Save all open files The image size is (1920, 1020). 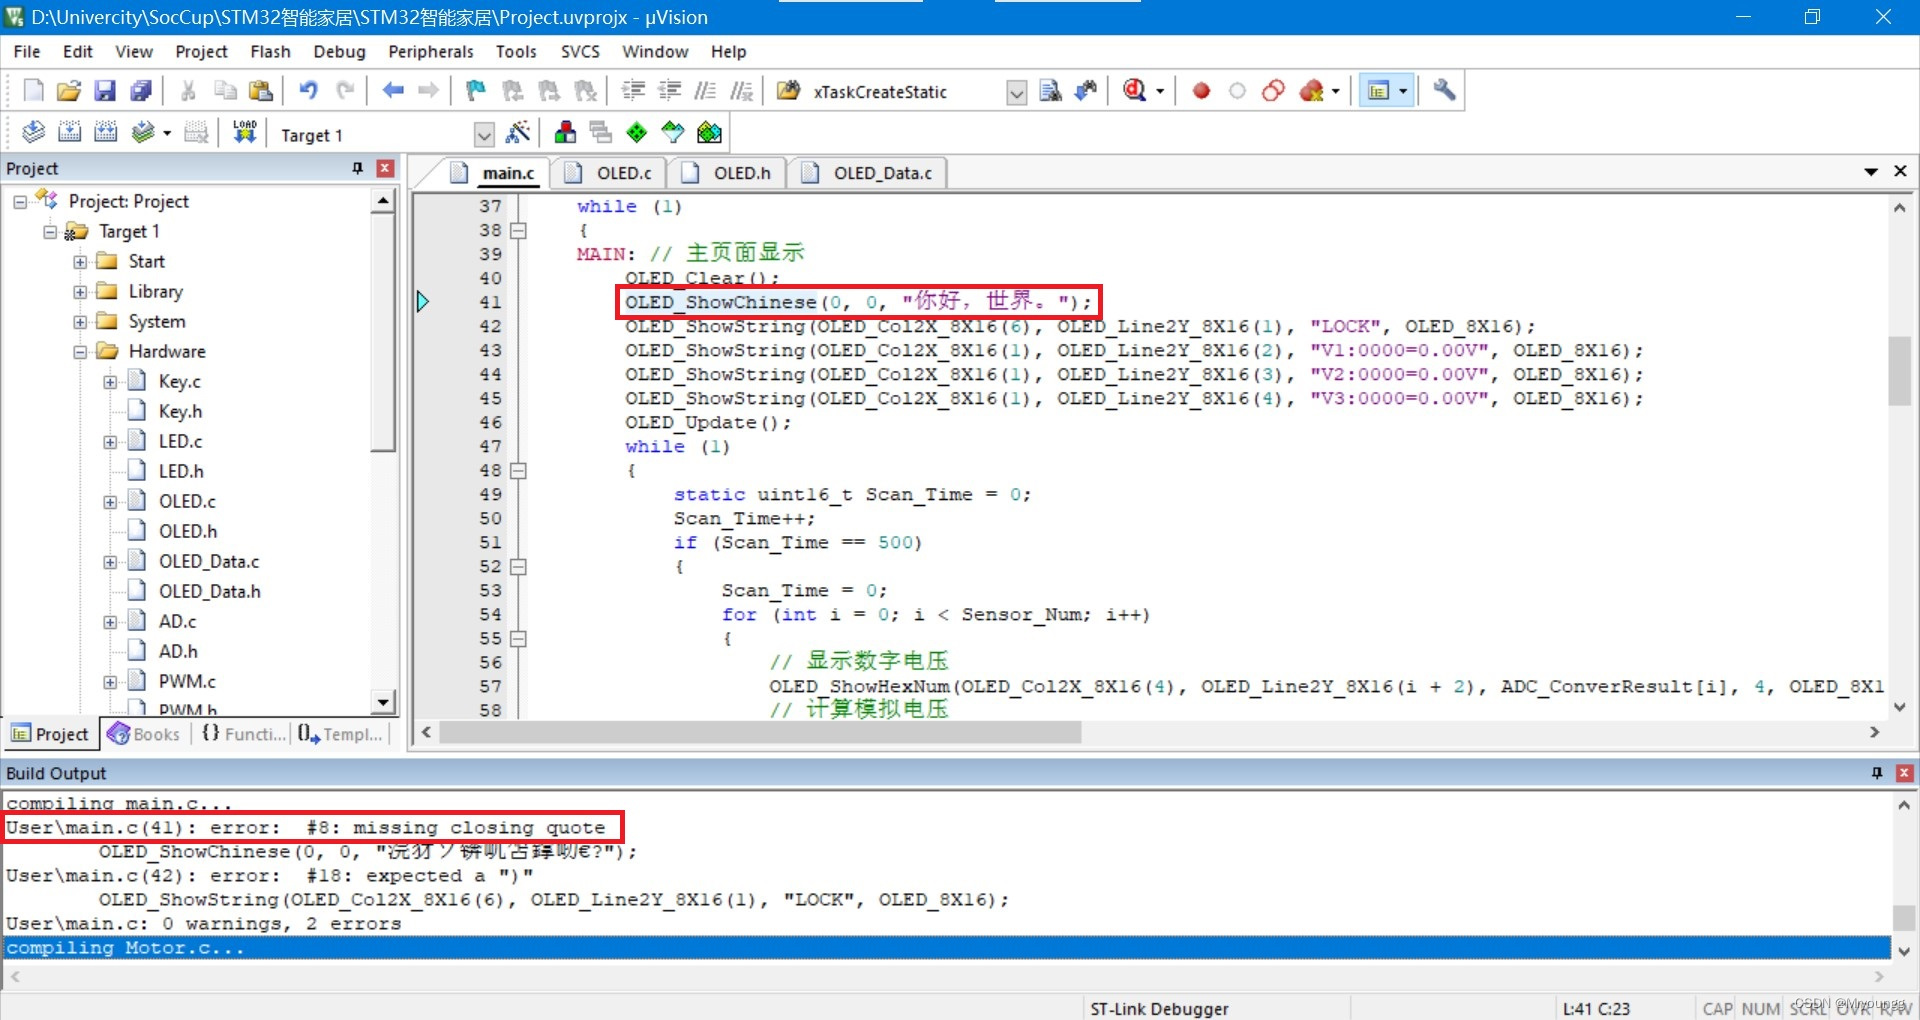pyautogui.click(x=141, y=90)
